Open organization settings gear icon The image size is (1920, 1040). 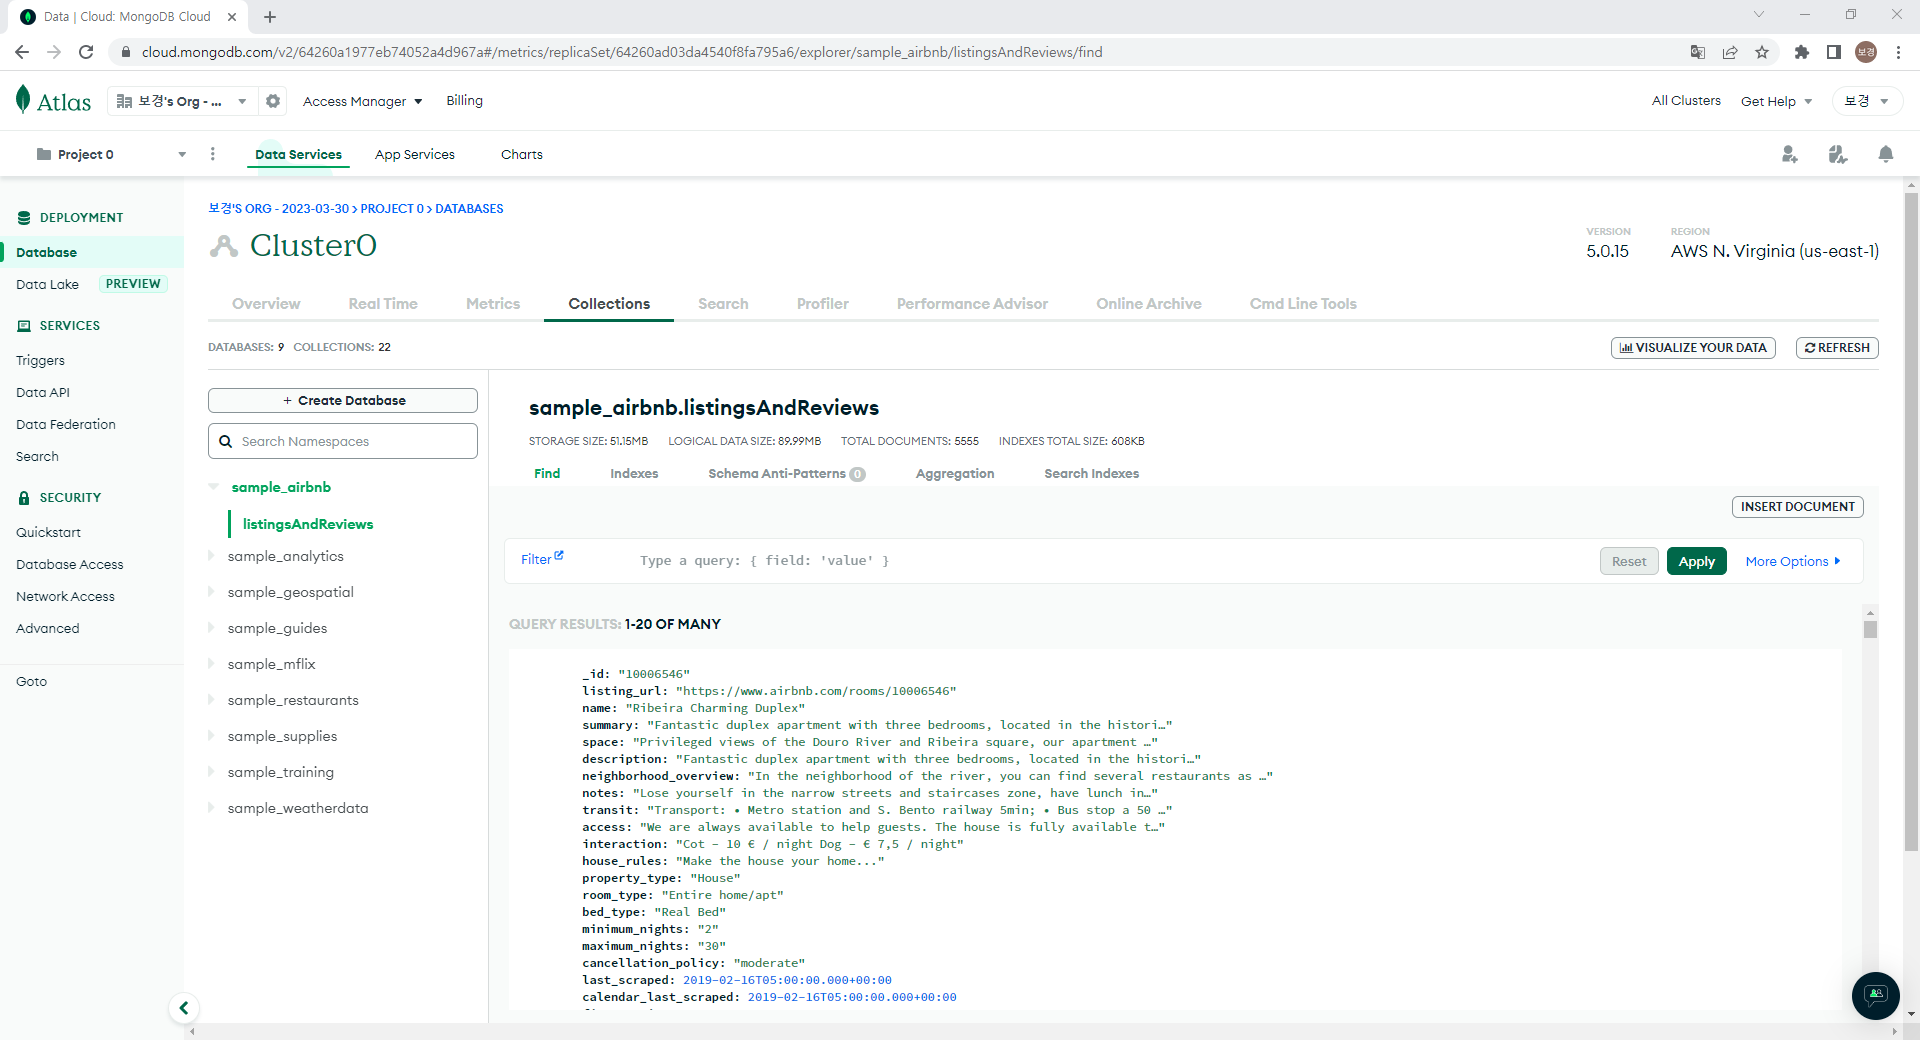pos(273,101)
